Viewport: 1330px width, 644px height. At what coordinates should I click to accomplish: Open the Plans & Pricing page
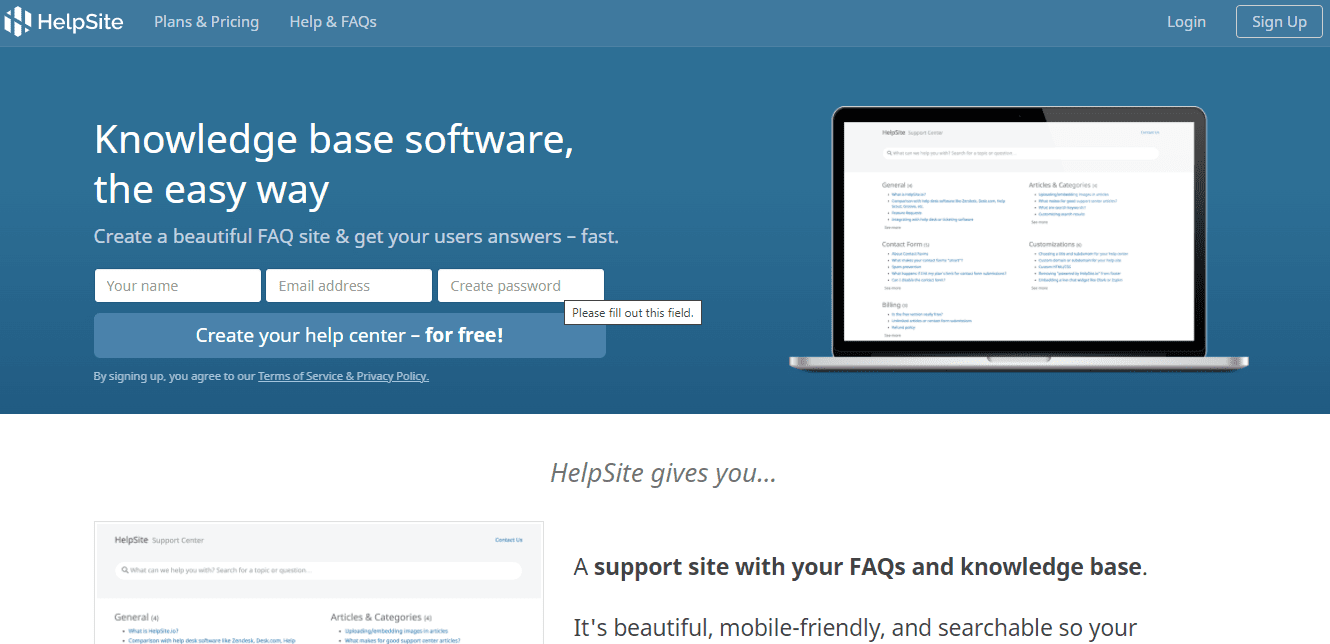pyautogui.click(x=206, y=22)
